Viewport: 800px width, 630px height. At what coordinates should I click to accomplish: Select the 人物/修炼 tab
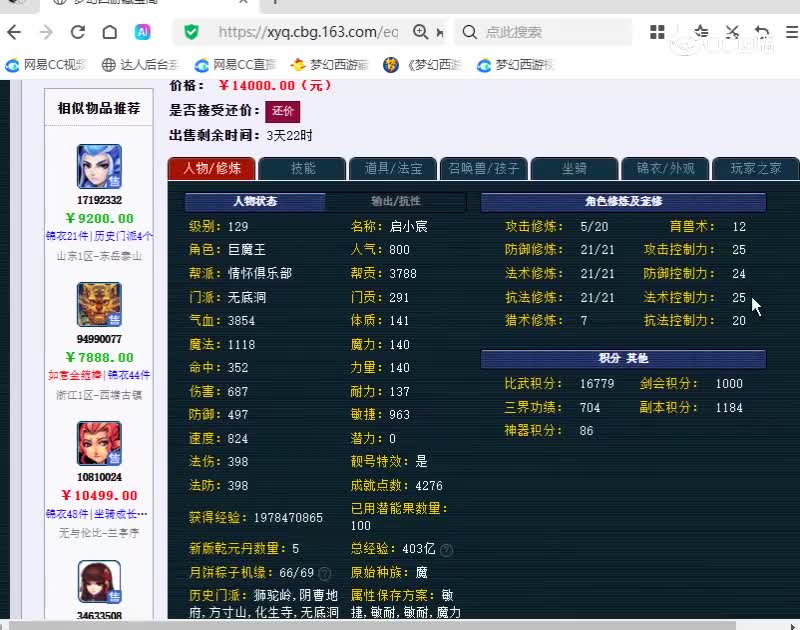pyautogui.click(x=212, y=168)
